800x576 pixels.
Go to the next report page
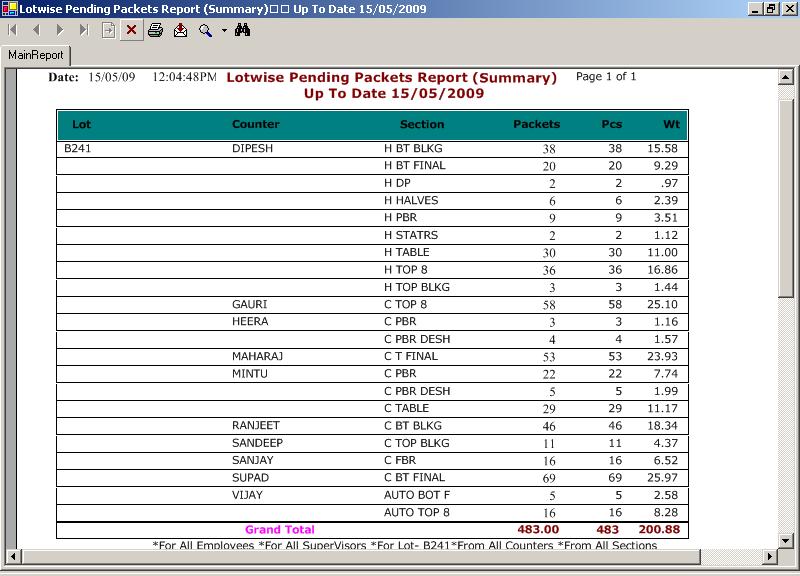[60, 31]
